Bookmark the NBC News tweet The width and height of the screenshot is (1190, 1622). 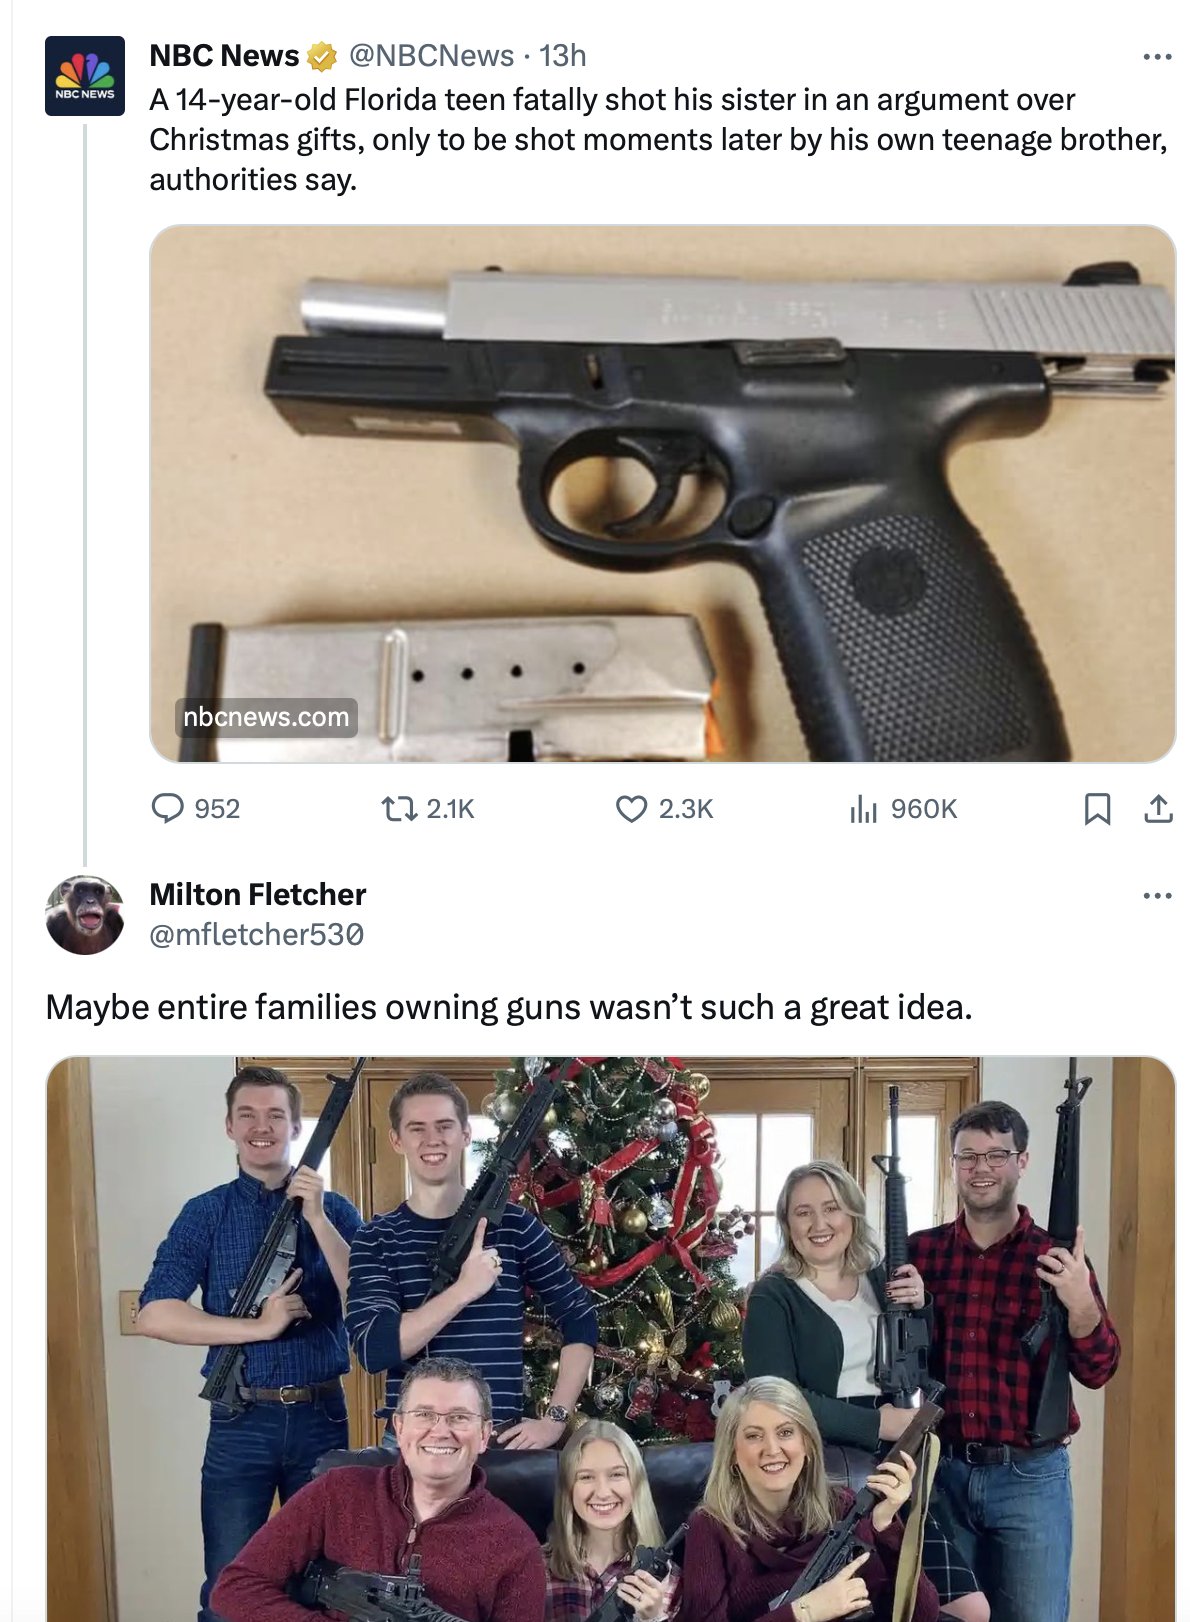point(1097,808)
